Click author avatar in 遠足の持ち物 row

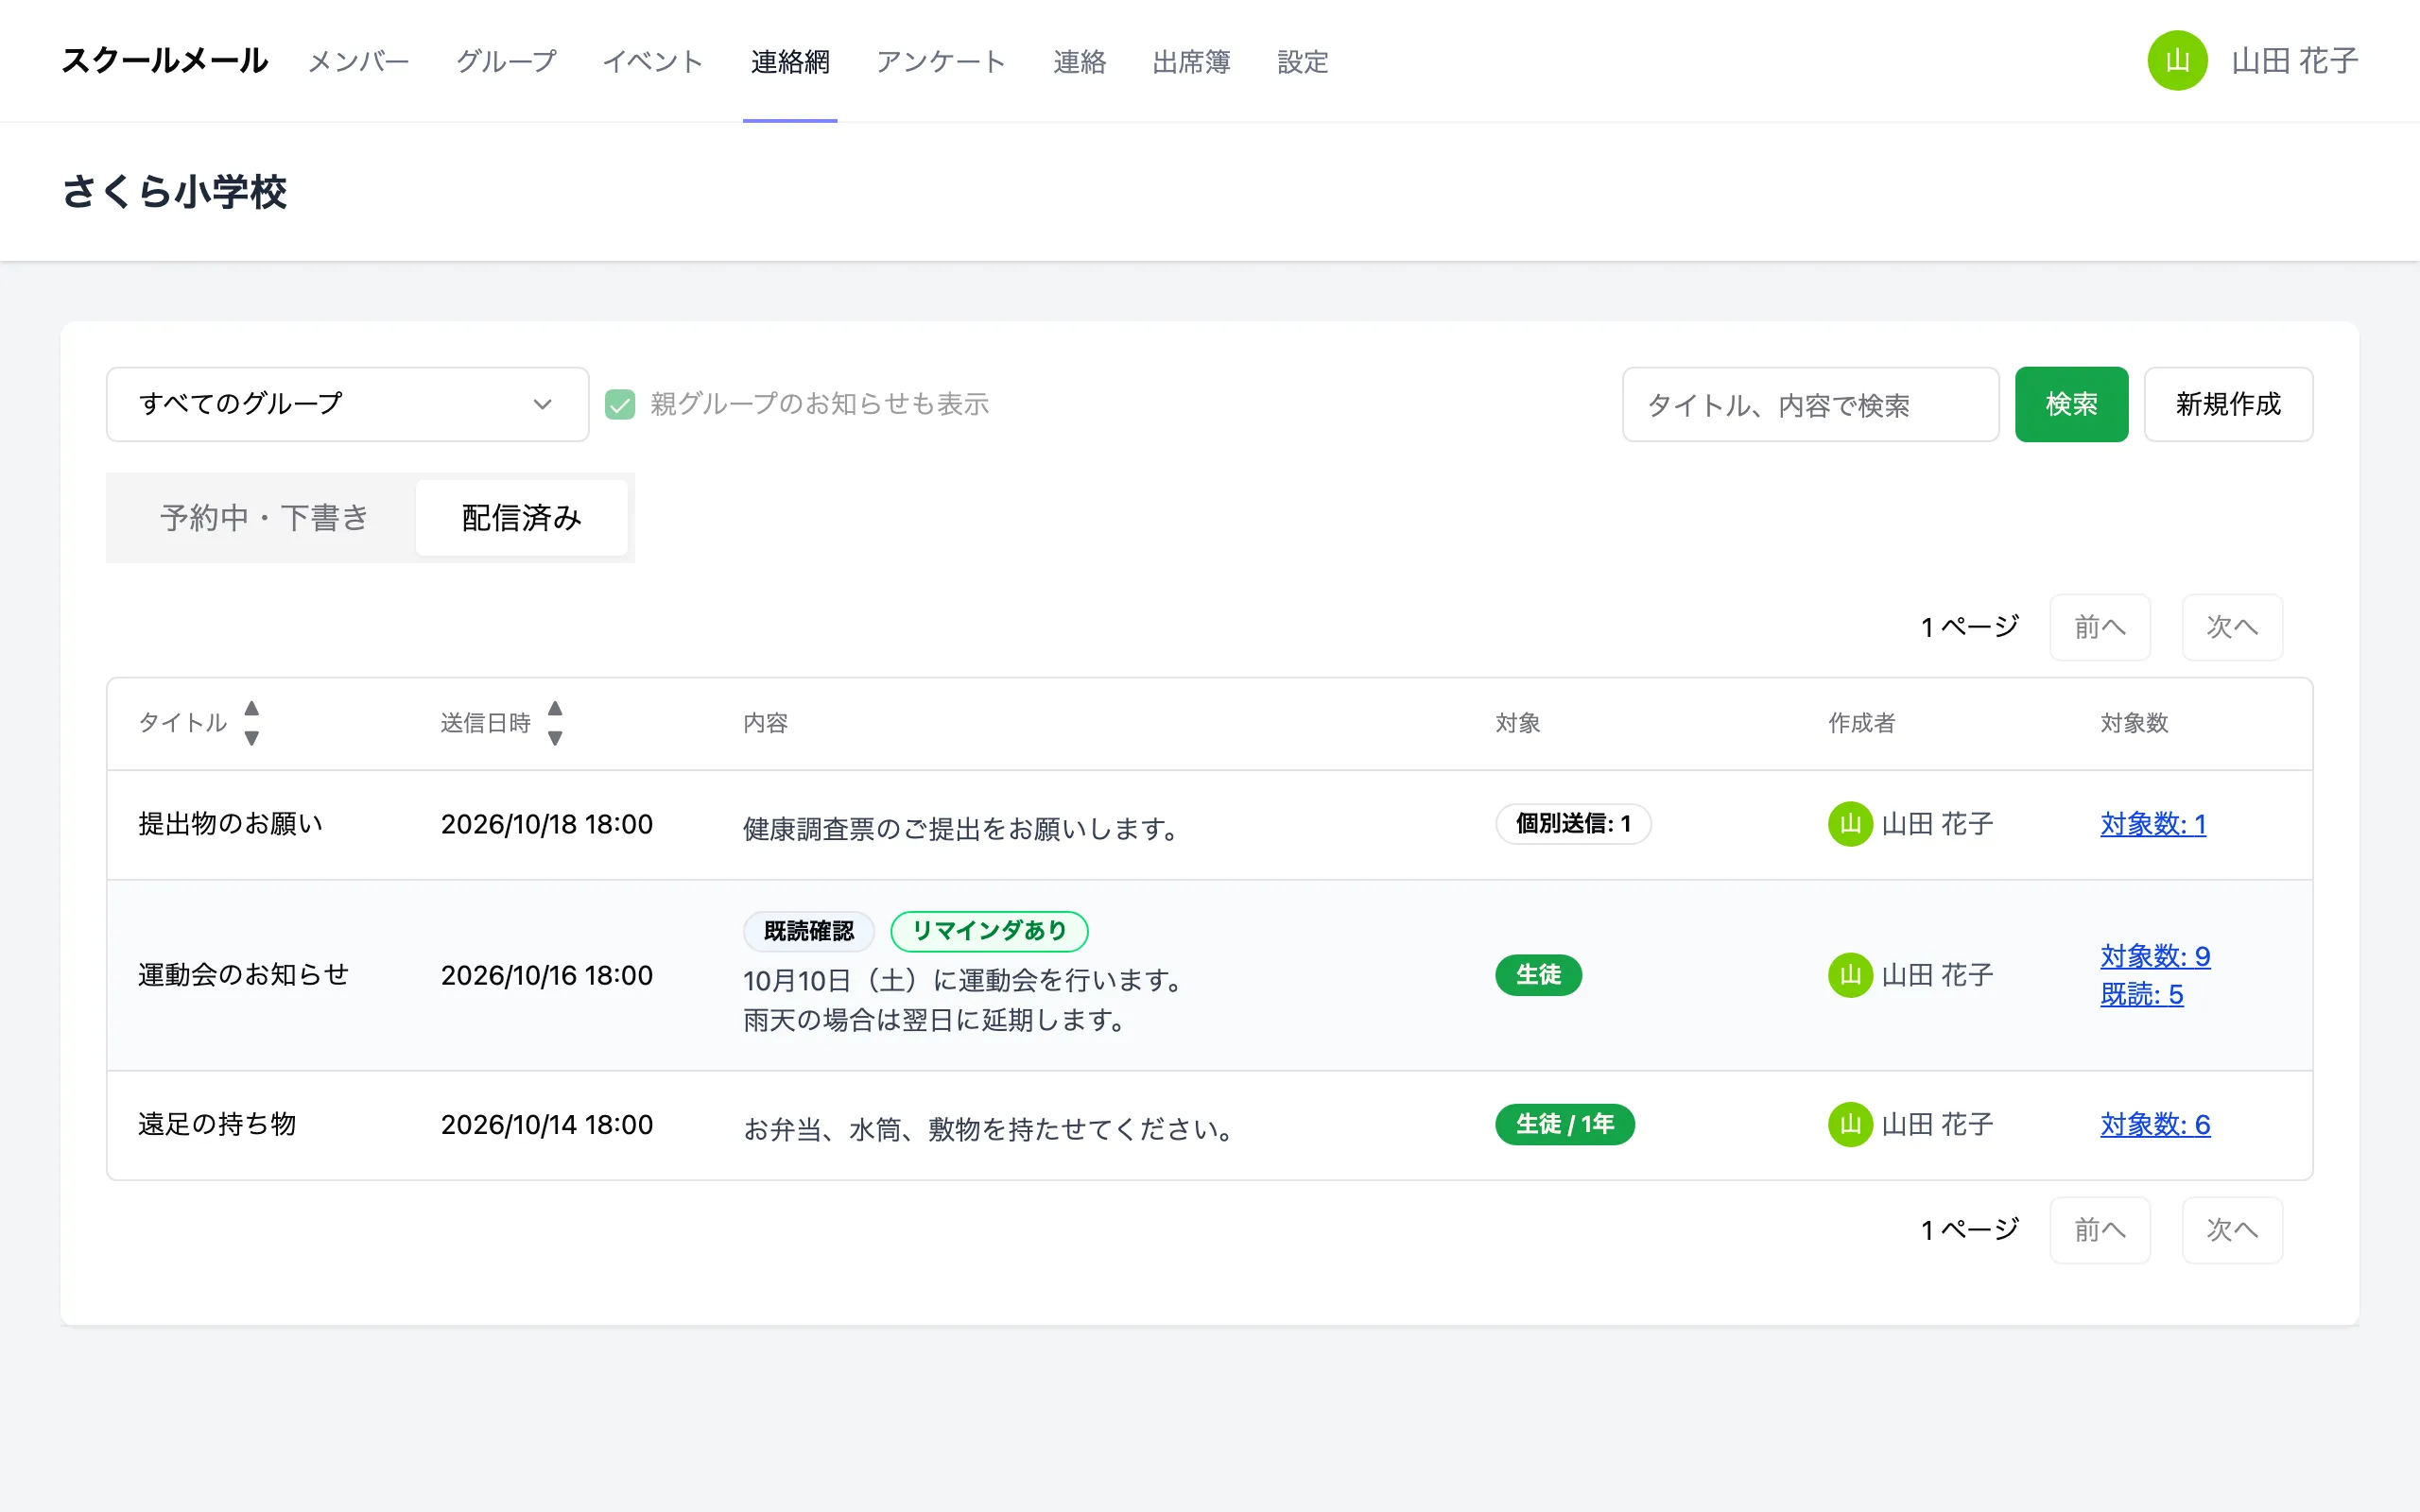1850,1124
